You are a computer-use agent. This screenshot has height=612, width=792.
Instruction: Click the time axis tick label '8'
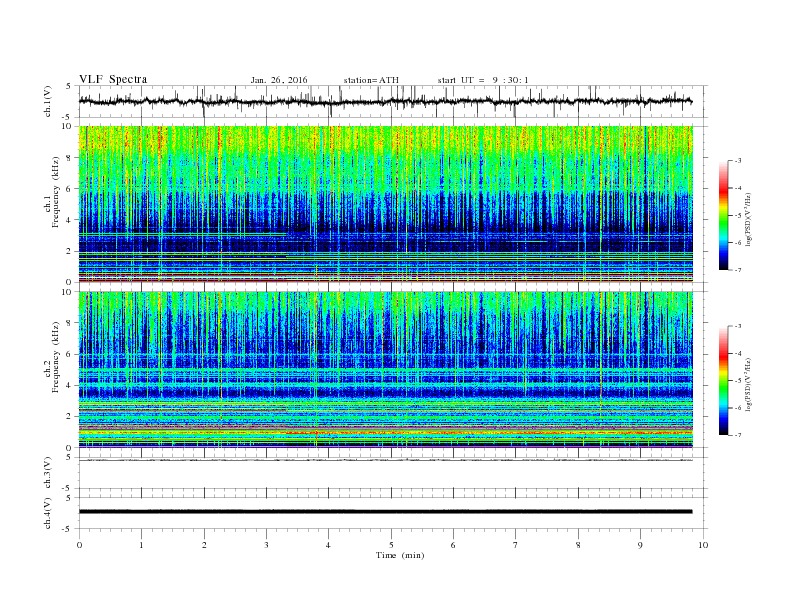(x=578, y=545)
